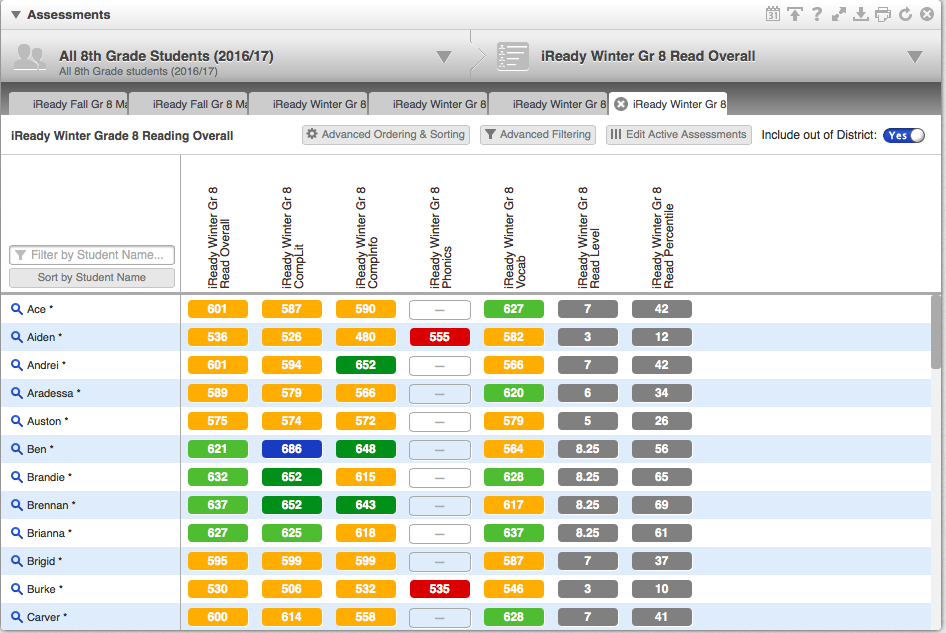Open magnifier icon next to Ben

coord(17,449)
